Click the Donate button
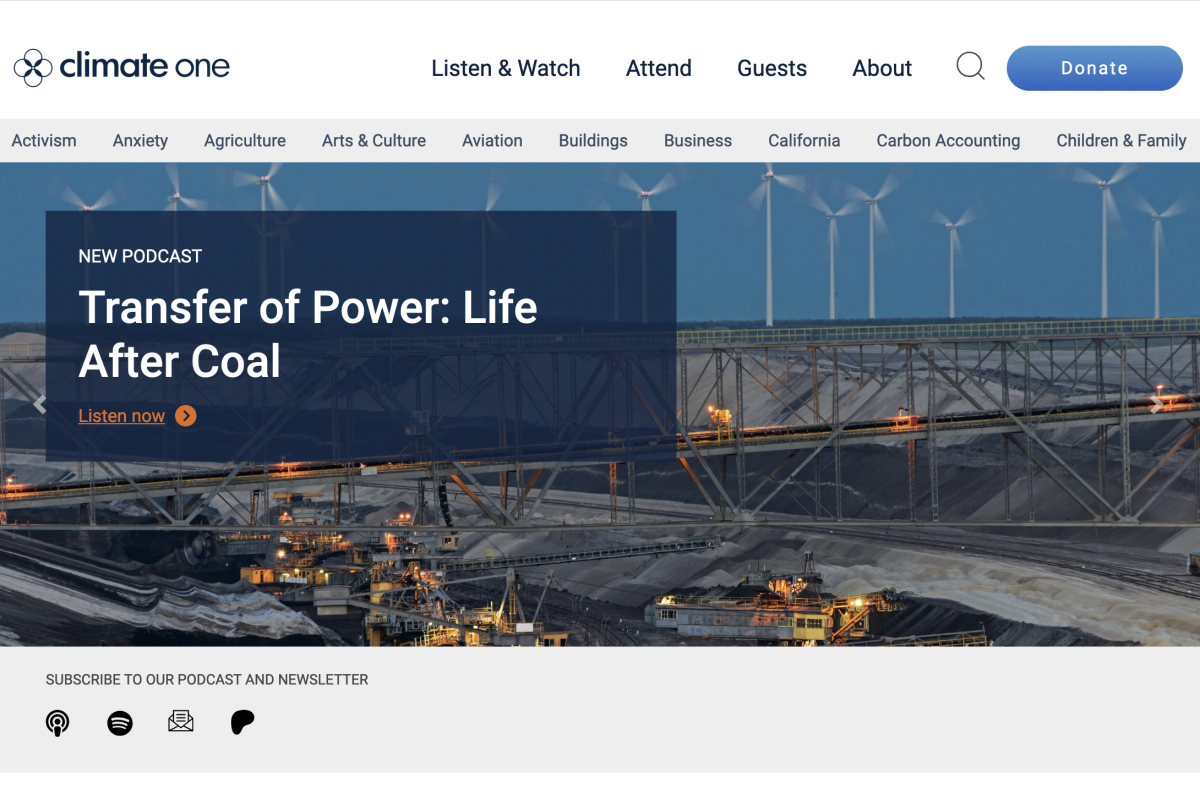 click(x=1094, y=68)
